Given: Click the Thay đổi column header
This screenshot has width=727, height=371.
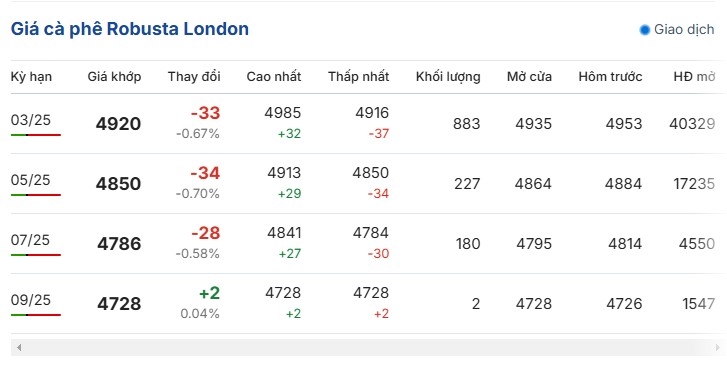Looking at the screenshot, I should (x=194, y=77).
